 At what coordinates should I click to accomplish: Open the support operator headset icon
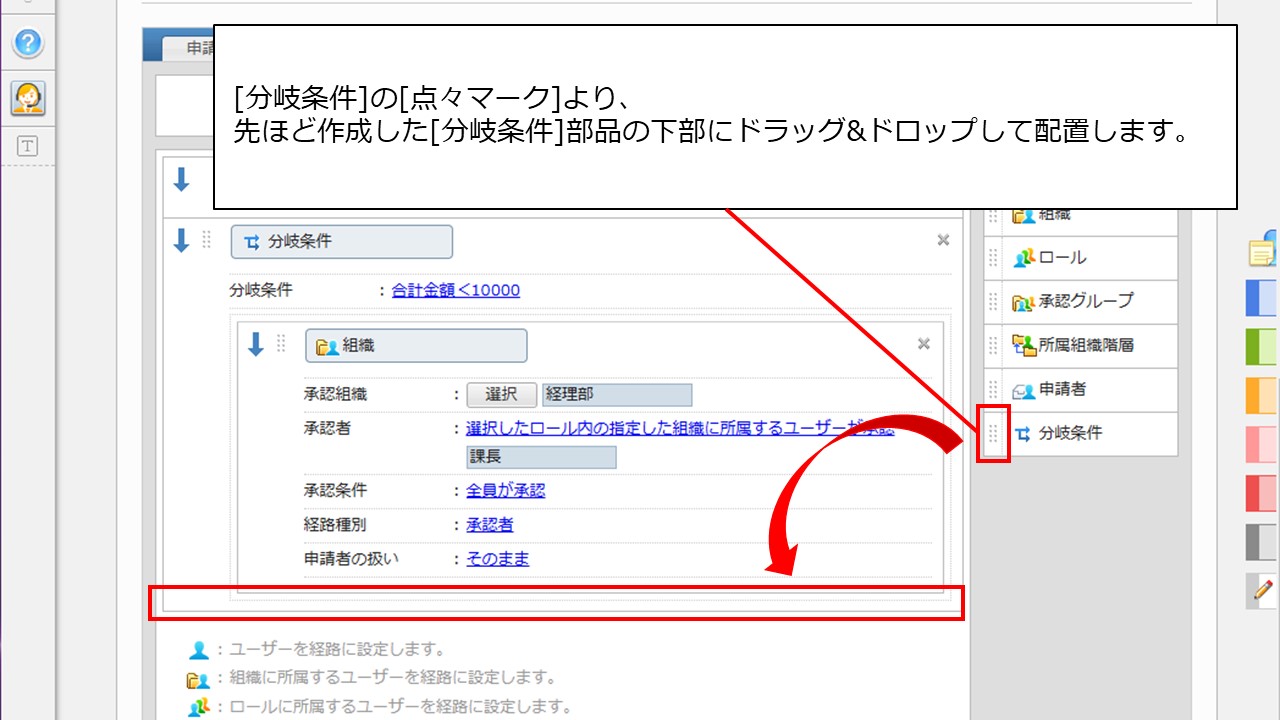pyautogui.click(x=28, y=98)
